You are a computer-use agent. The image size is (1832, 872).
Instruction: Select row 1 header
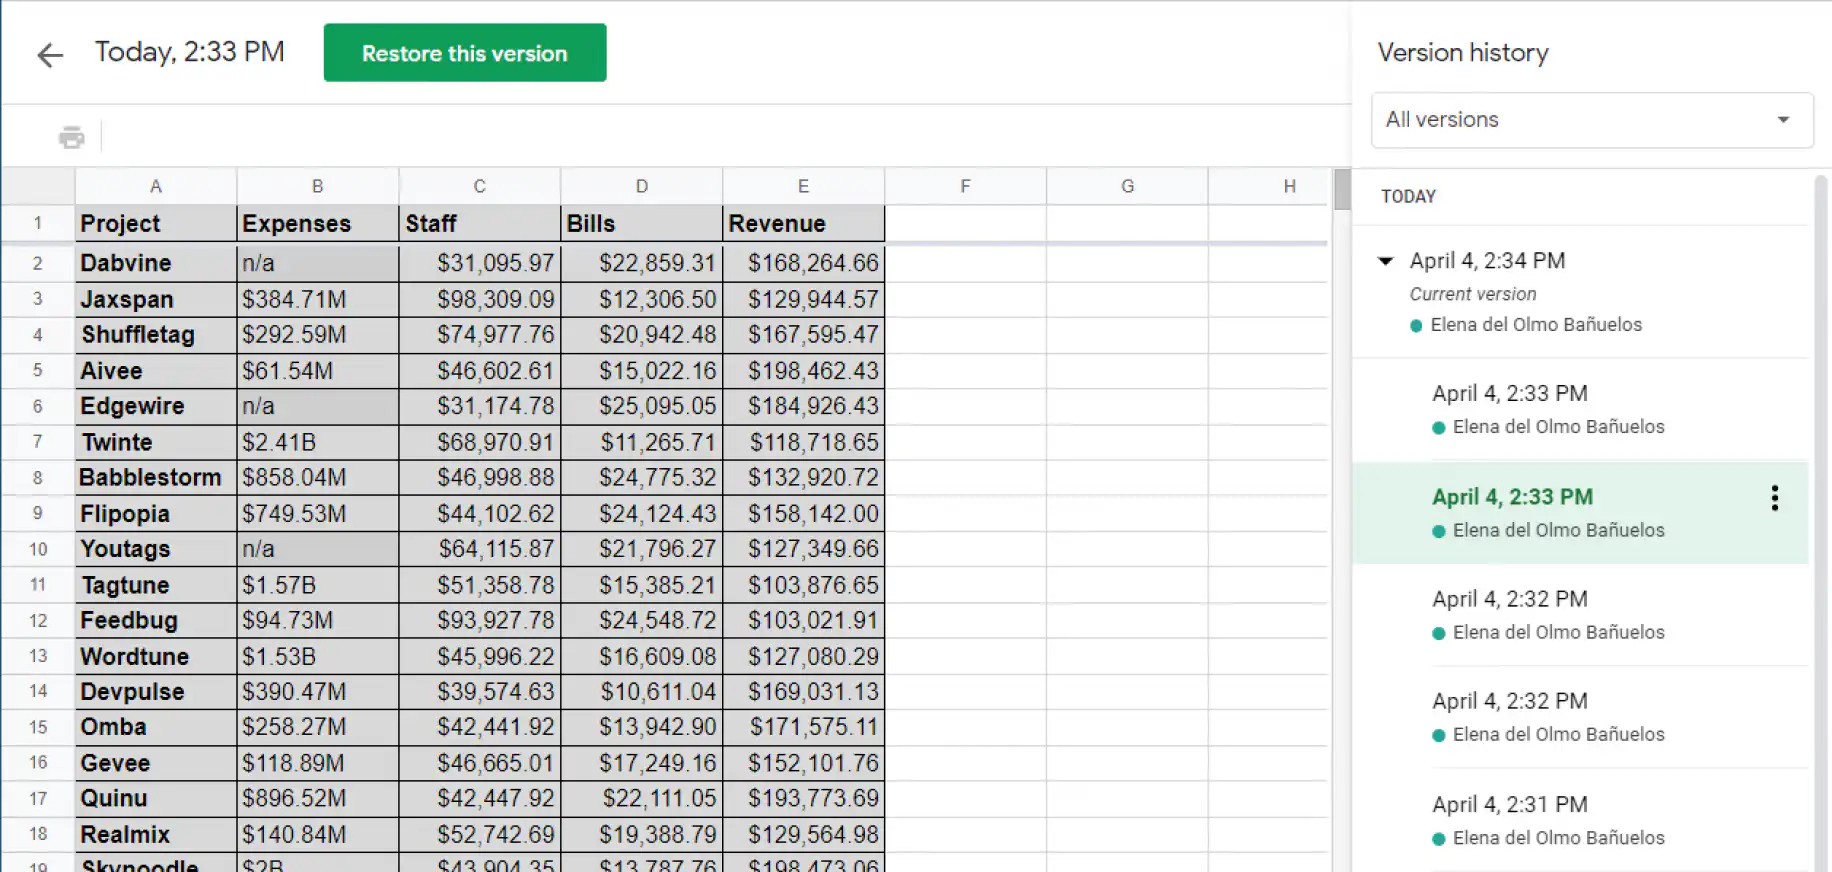tap(38, 223)
